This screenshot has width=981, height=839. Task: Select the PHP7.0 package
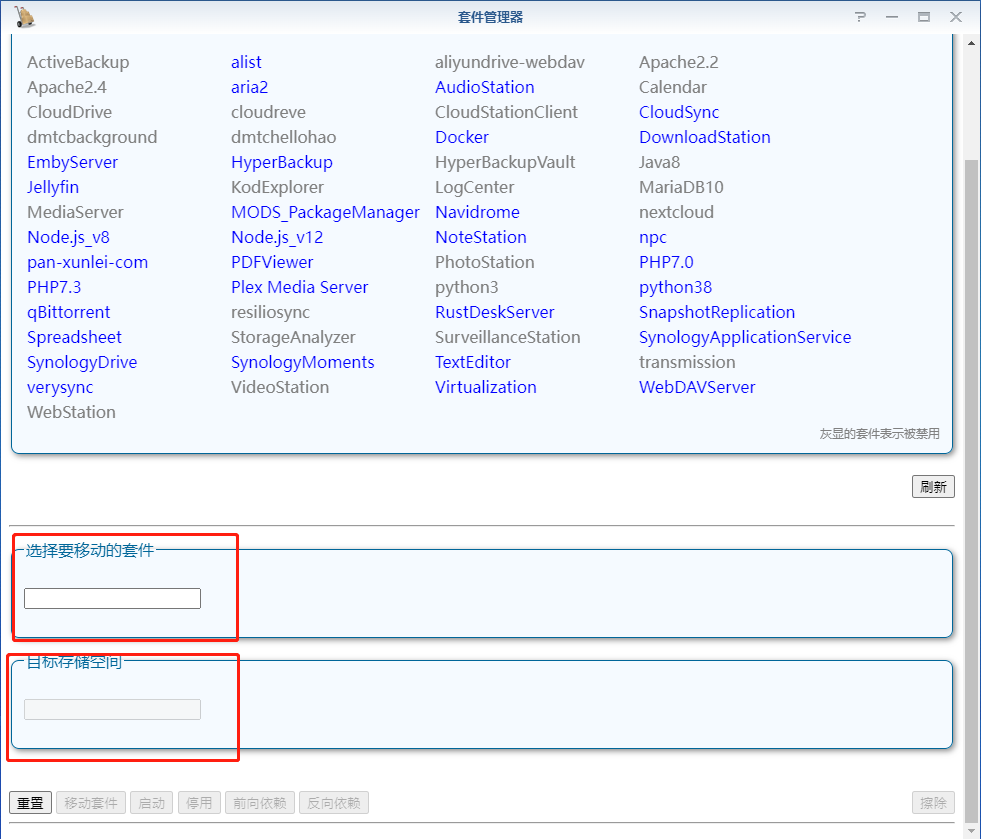point(666,262)
